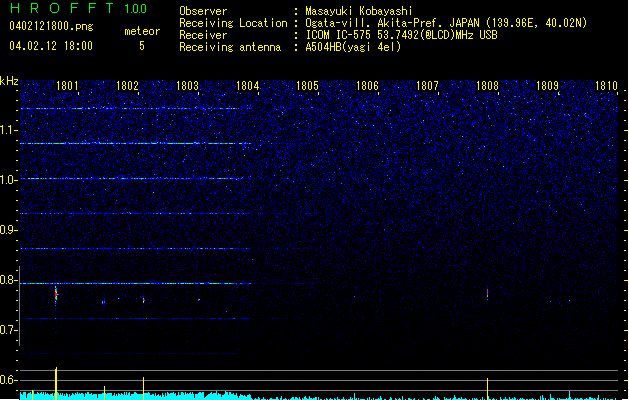Click the 1803 time axis label
629x400 pixels.
point(187,86)
